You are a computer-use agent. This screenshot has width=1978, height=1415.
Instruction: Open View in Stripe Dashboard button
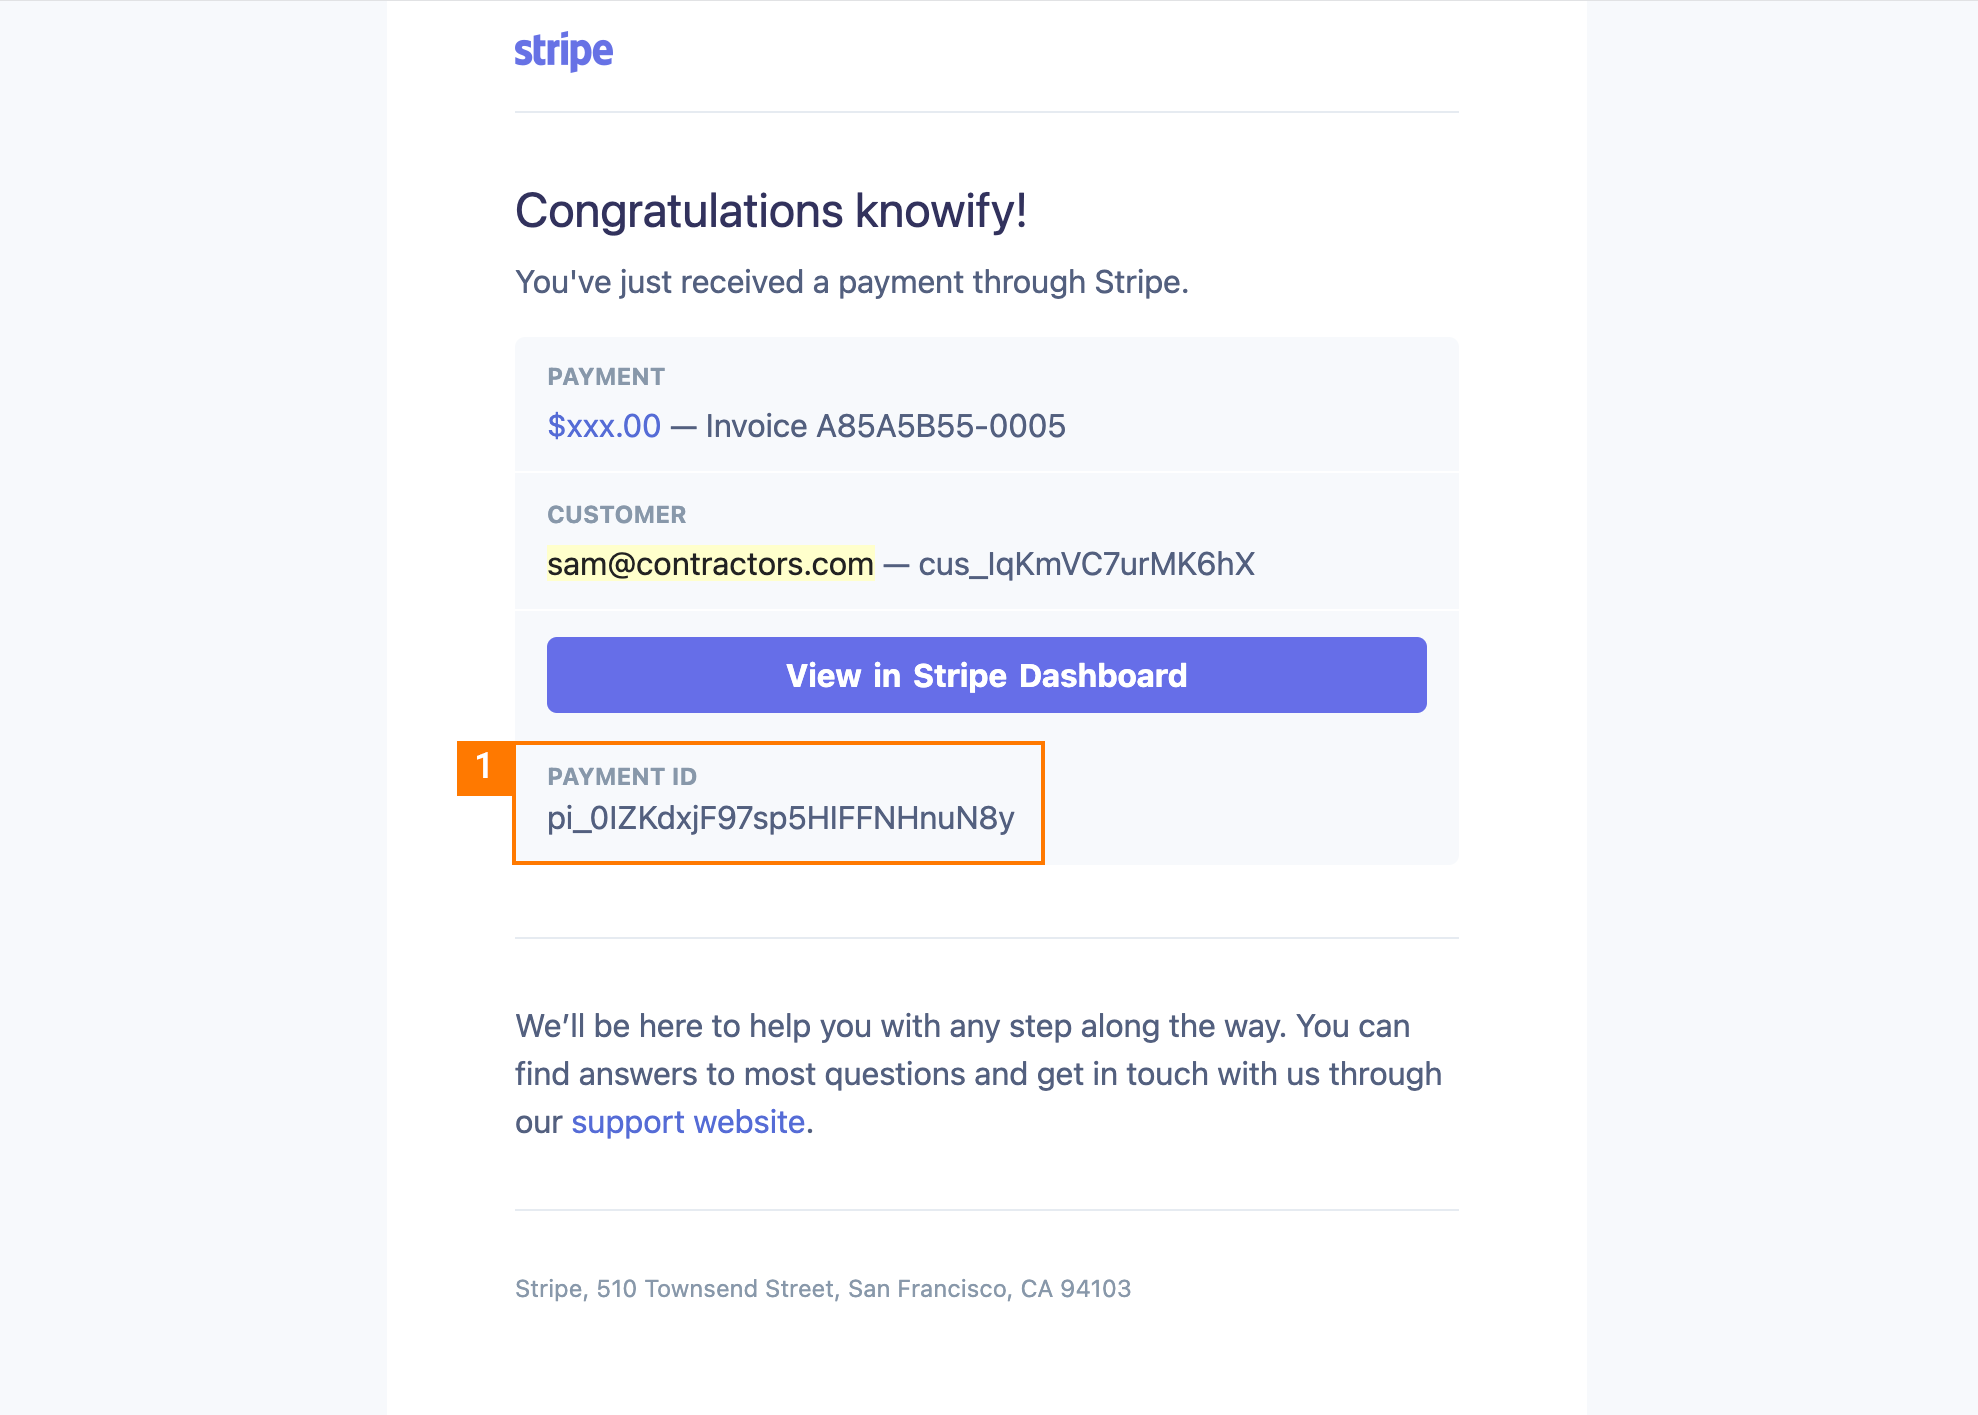click(x=986, y=675)
